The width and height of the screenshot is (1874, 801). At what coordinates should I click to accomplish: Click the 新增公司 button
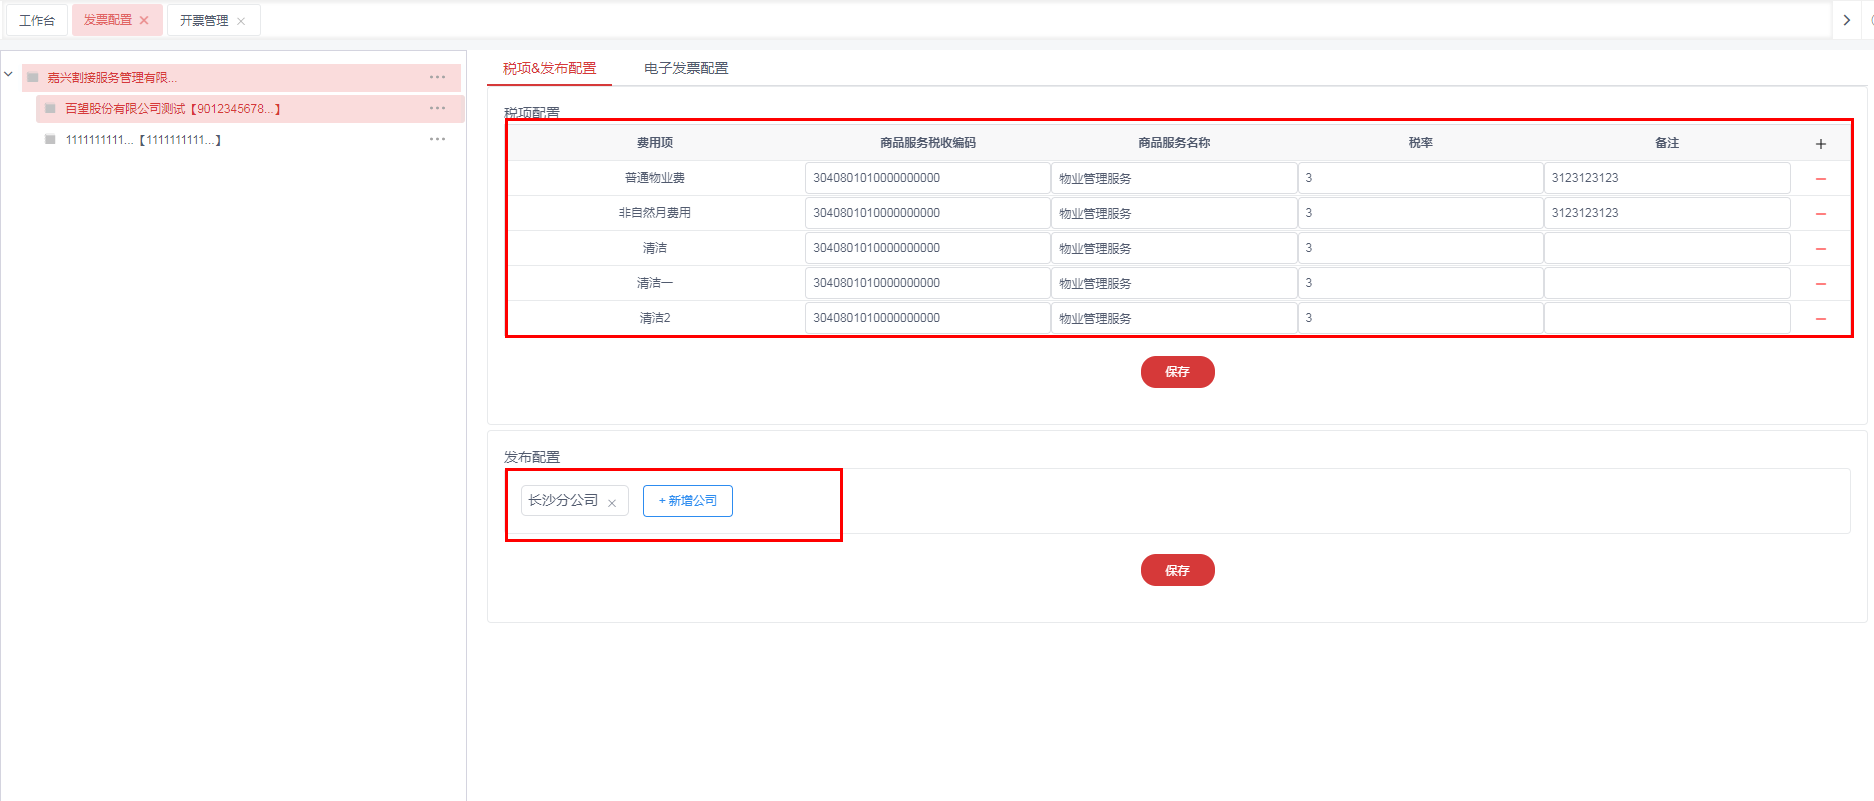pos(688,501)
